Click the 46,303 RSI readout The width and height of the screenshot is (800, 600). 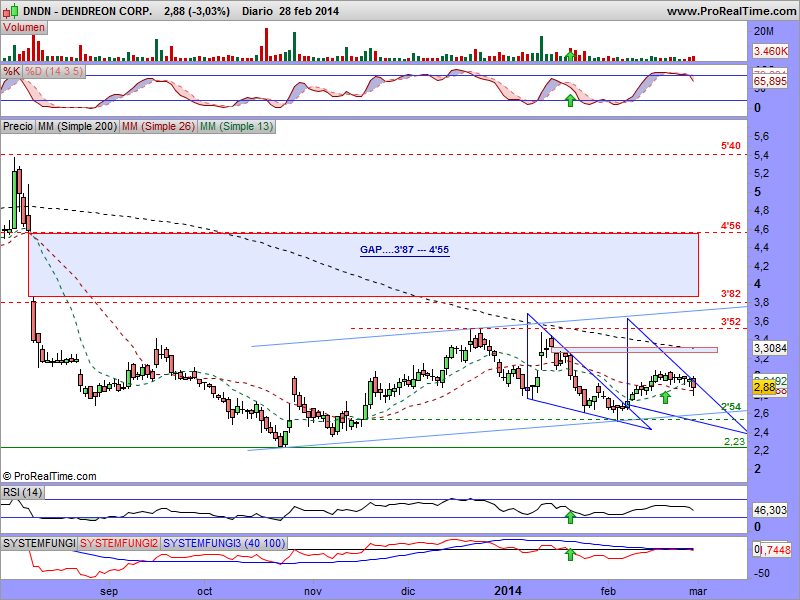[770, 510]
